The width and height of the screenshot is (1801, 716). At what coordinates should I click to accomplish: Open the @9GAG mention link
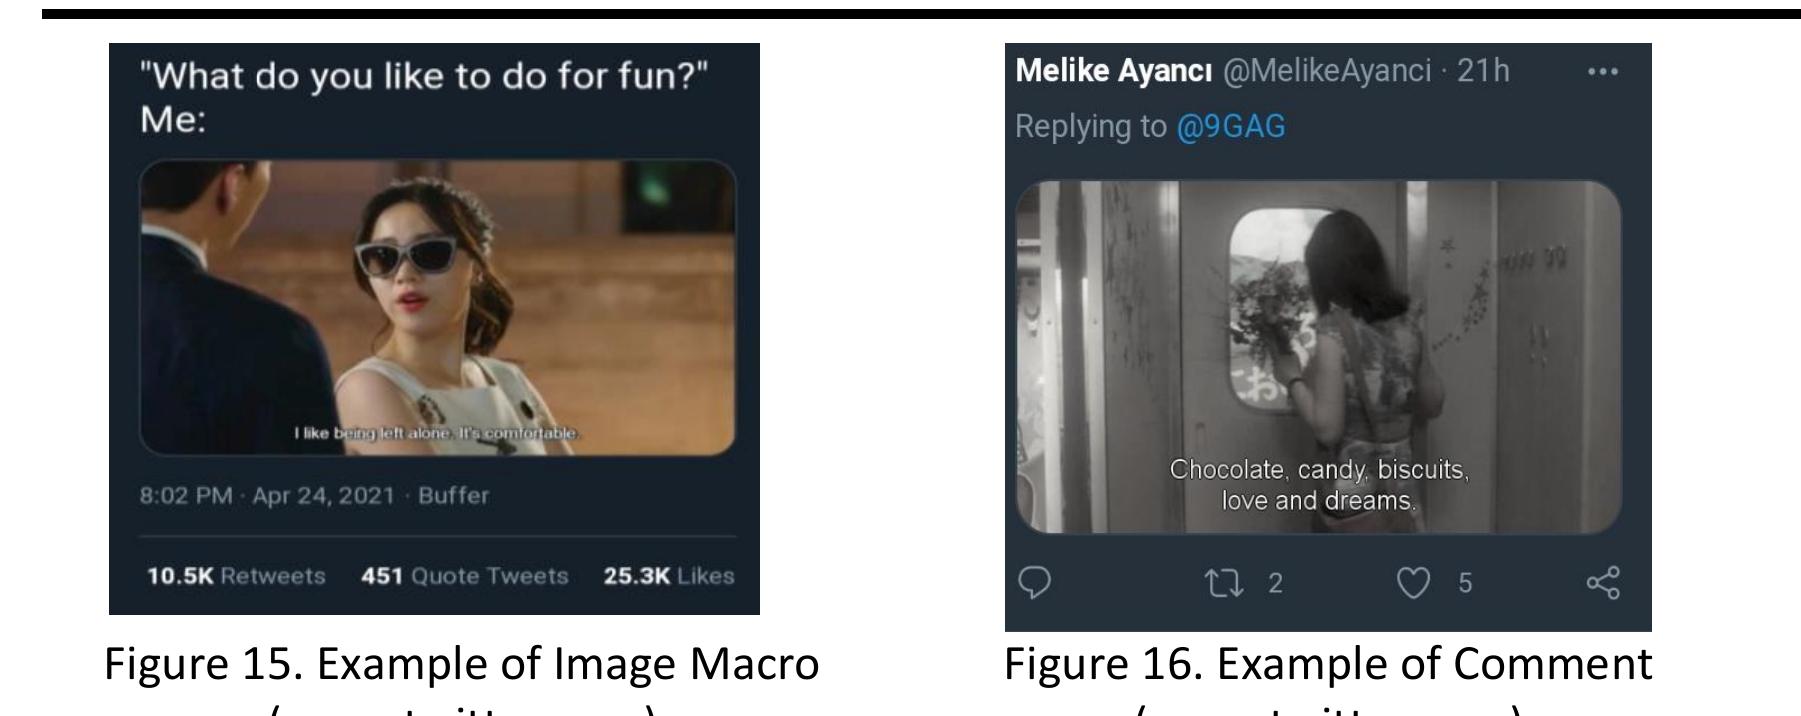click(1231, 127)
